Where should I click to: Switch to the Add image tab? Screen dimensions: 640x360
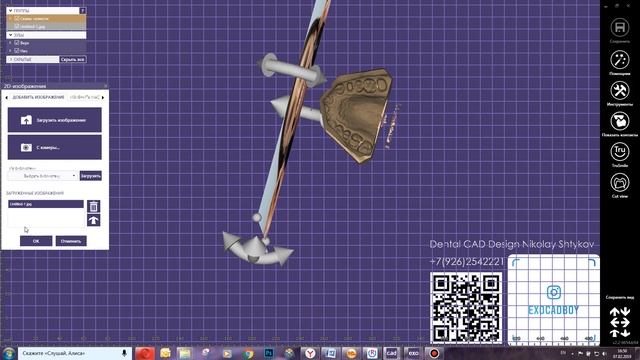coord(38,97)
